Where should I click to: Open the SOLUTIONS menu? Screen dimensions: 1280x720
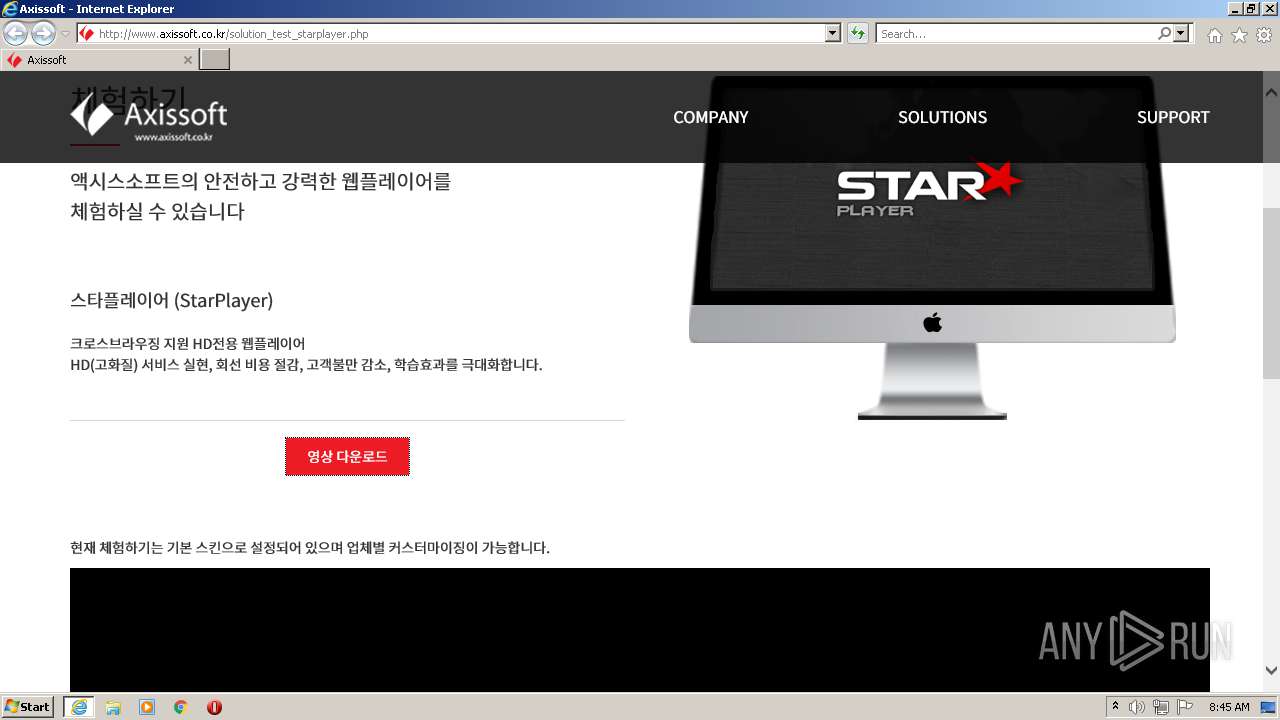(942, 117)
